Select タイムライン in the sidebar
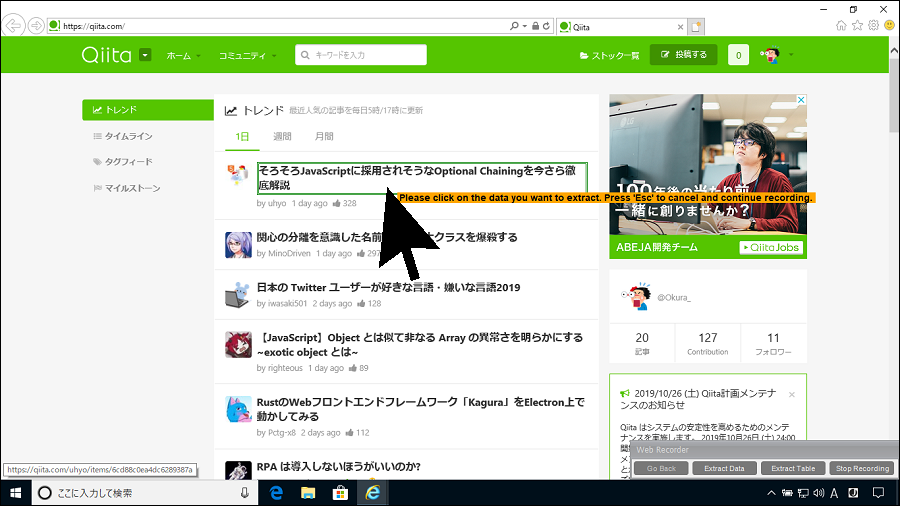Viewport: 900px width, 506px height. 123,136
